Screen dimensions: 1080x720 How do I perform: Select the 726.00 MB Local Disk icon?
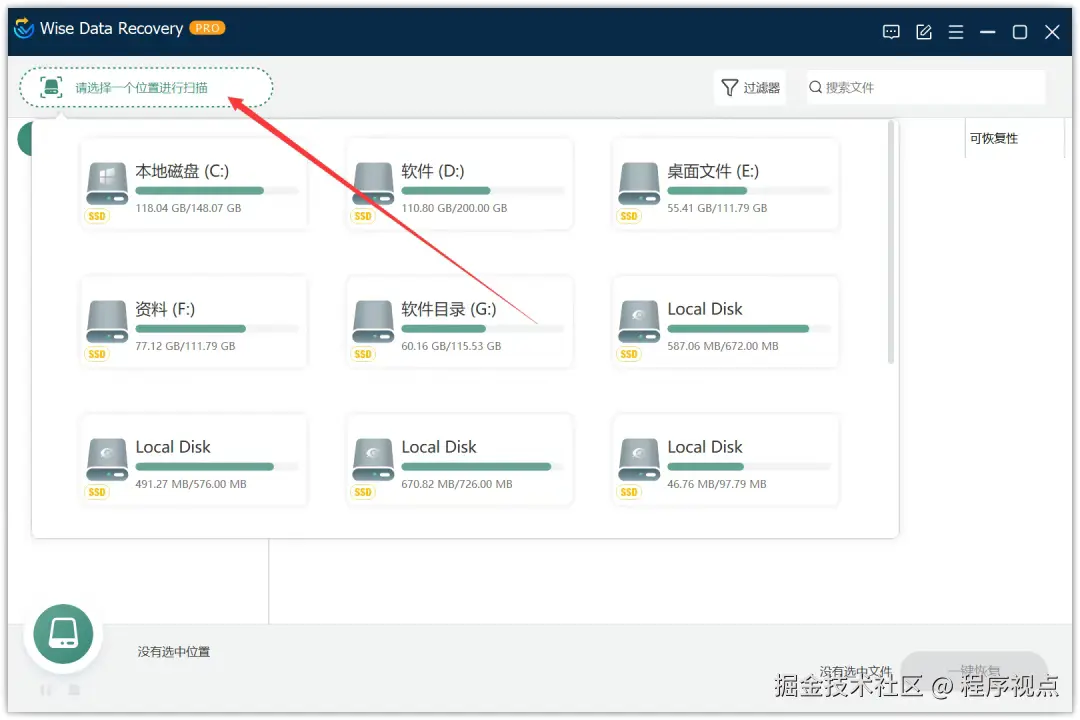[373, 460]
